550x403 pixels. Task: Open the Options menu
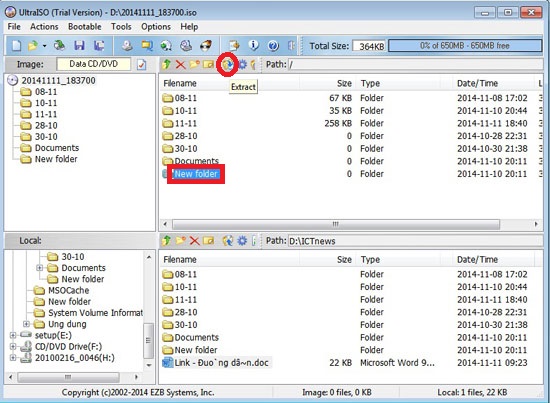(156, 27)
